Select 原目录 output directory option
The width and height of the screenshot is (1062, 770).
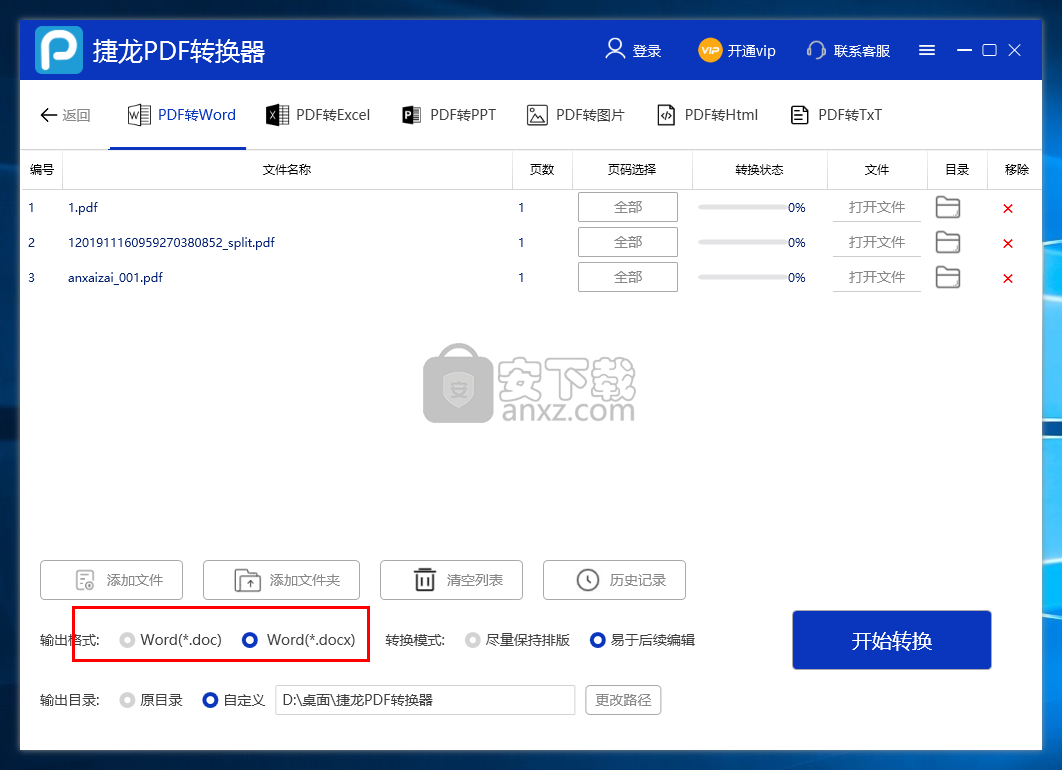[151, 700]
